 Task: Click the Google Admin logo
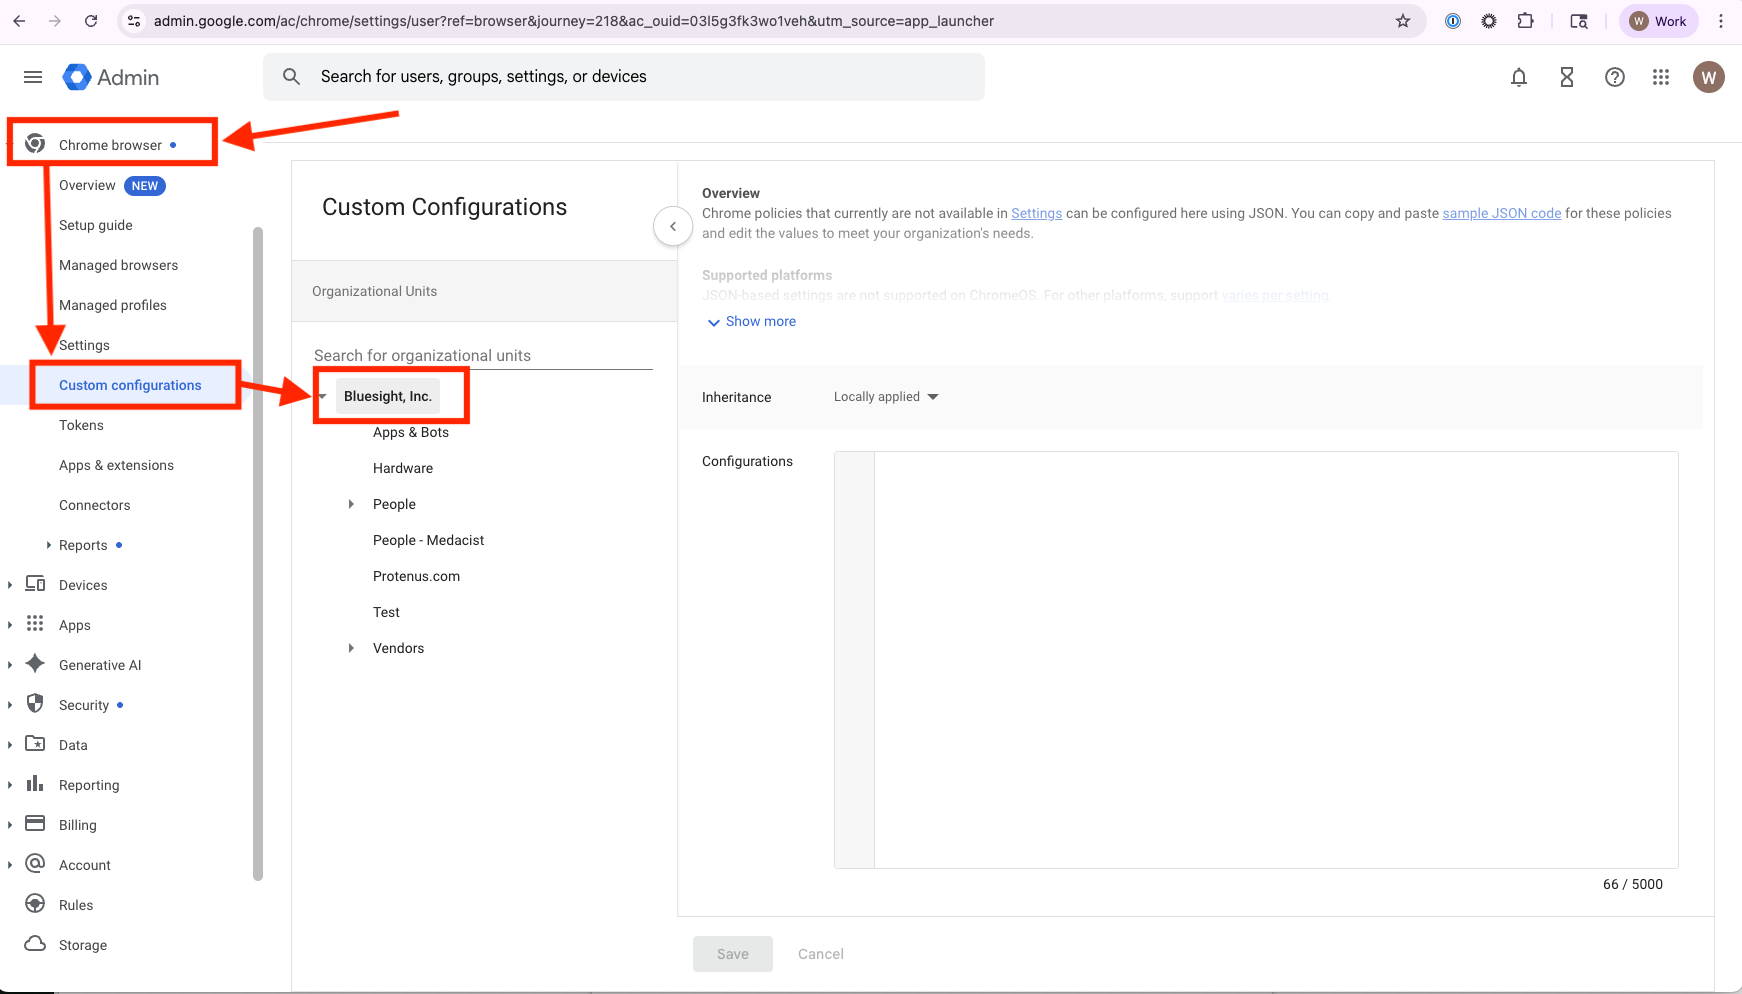pyautogui.click(x=111, y=77)
